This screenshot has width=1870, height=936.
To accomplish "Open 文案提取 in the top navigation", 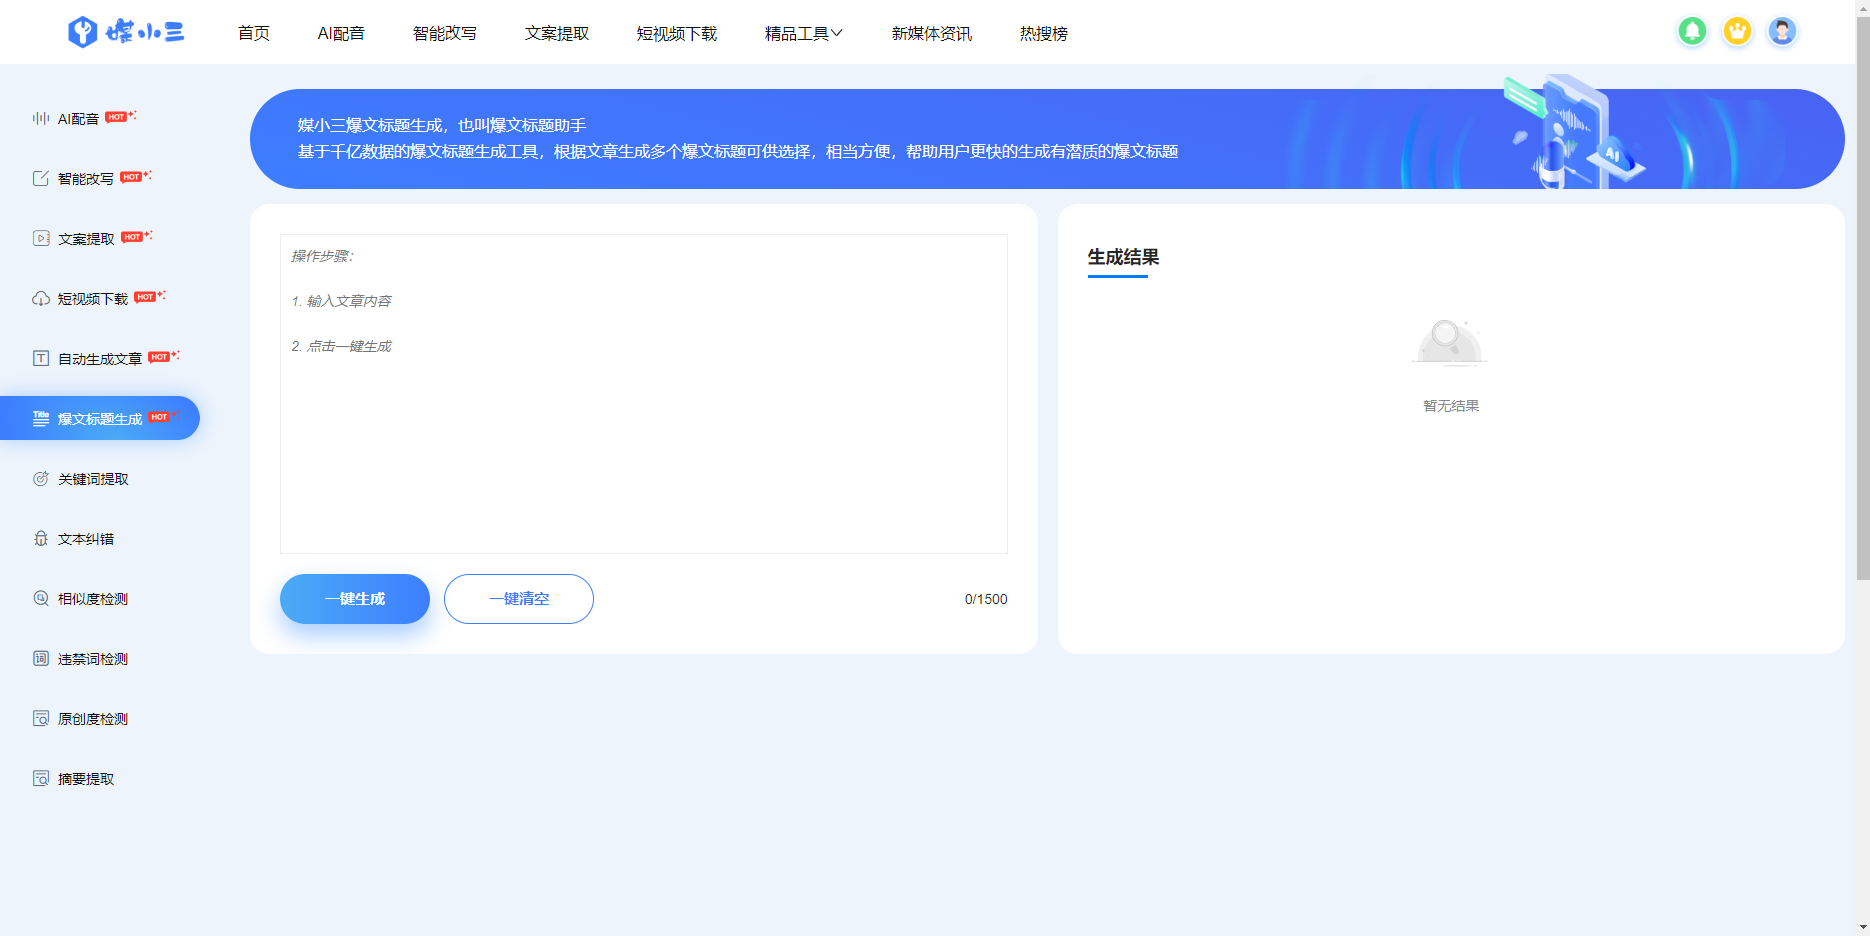I will click(557, 33).
